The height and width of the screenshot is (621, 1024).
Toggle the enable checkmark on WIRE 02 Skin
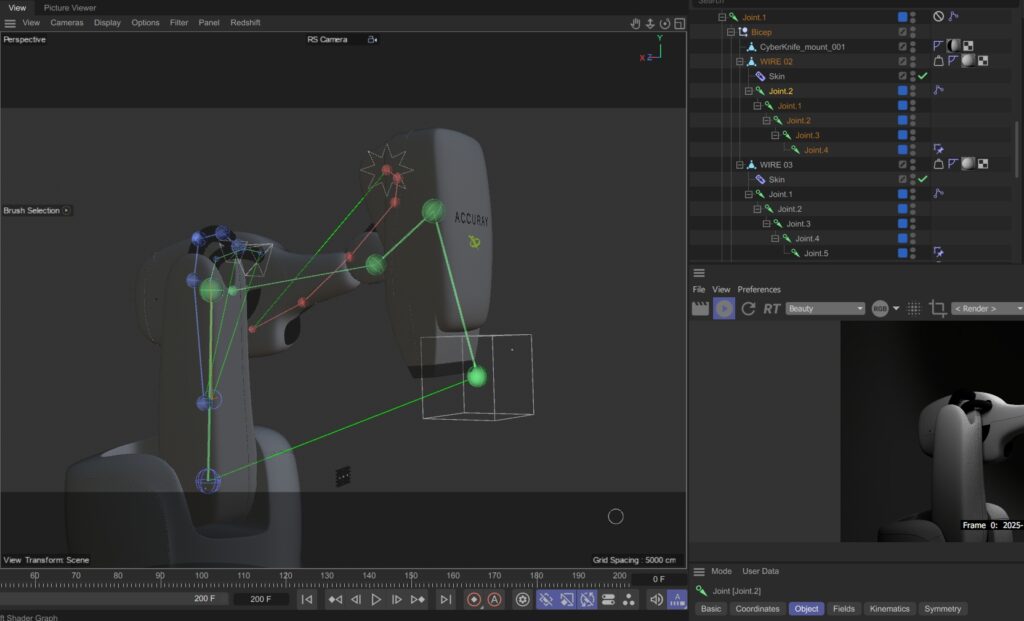(923, 76)
